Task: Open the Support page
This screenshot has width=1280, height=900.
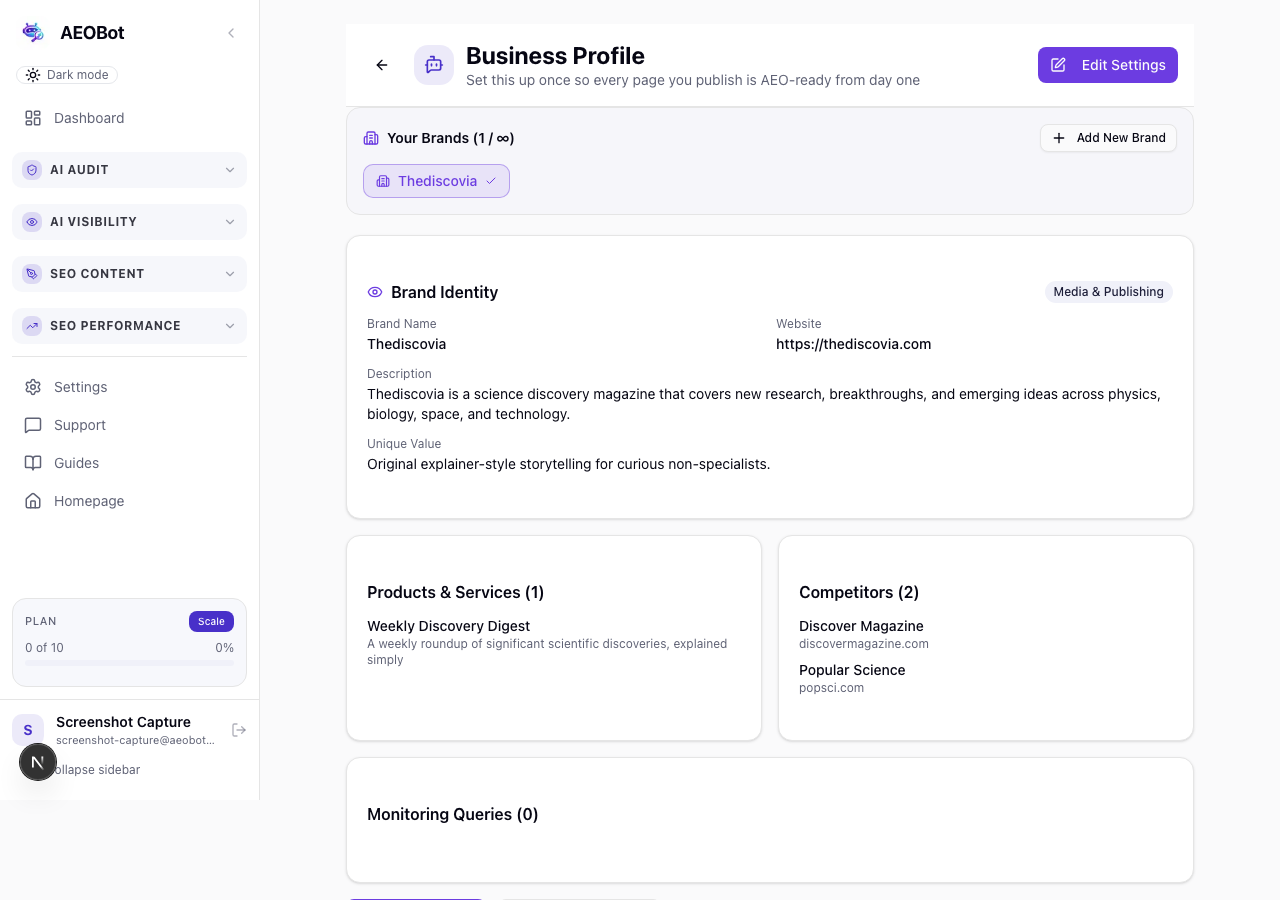Action: pos(129,425)
